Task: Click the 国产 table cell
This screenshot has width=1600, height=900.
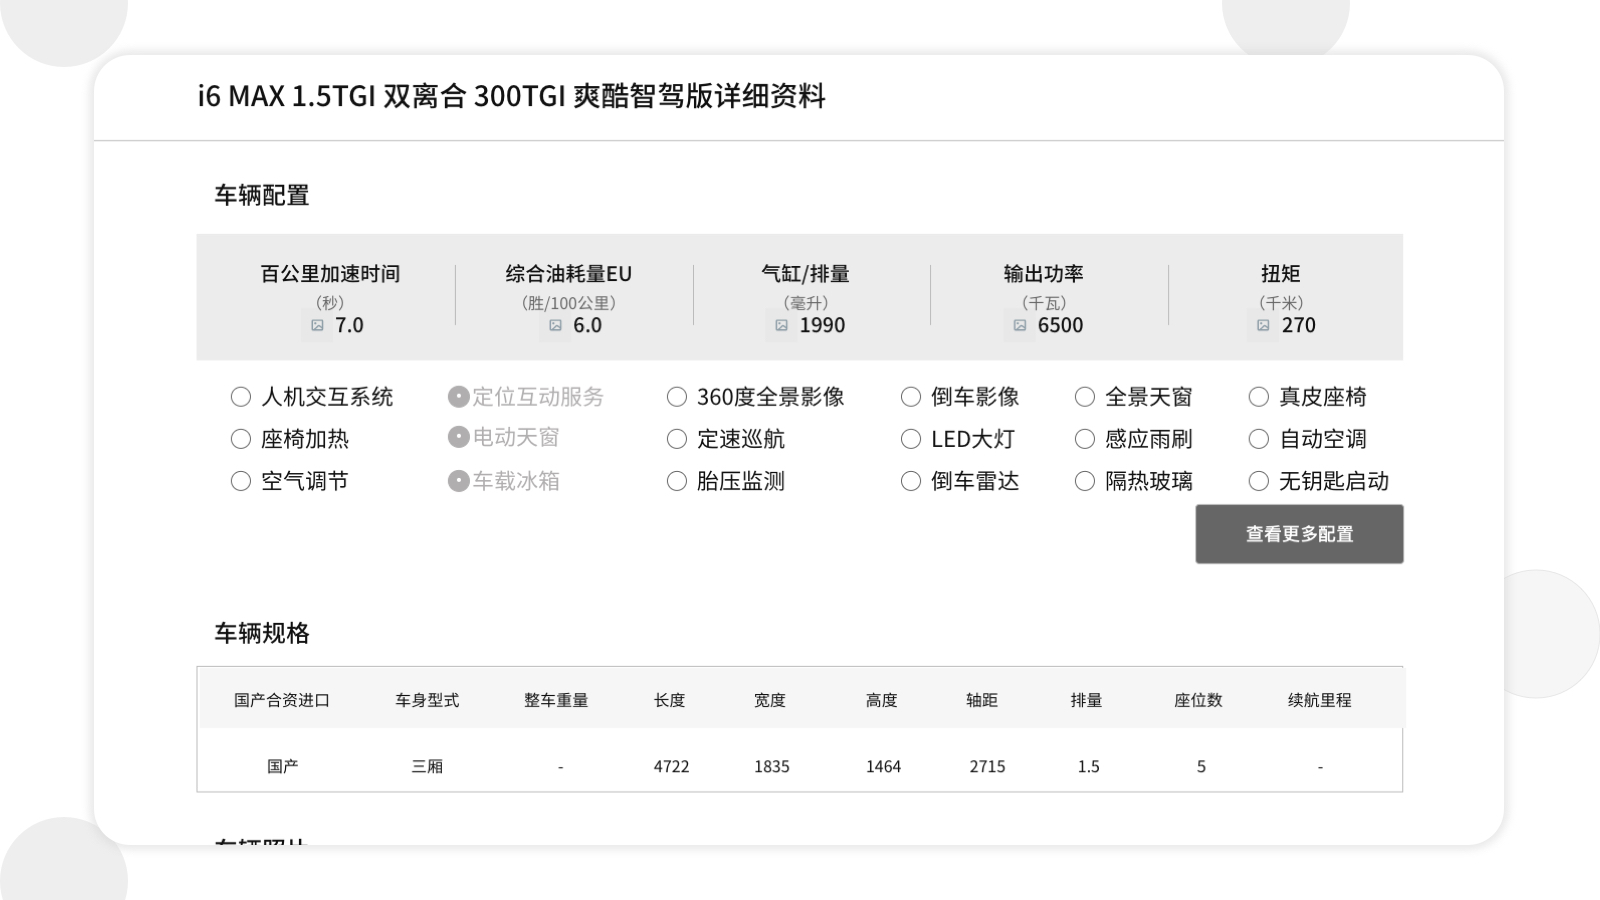Action: [x=283, y=766]
